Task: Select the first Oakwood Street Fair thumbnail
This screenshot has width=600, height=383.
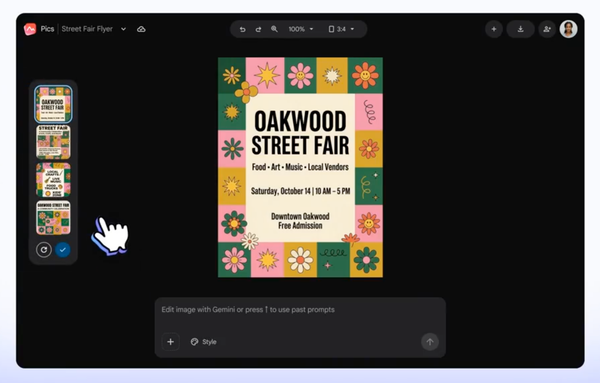Action: coord(53,104)
